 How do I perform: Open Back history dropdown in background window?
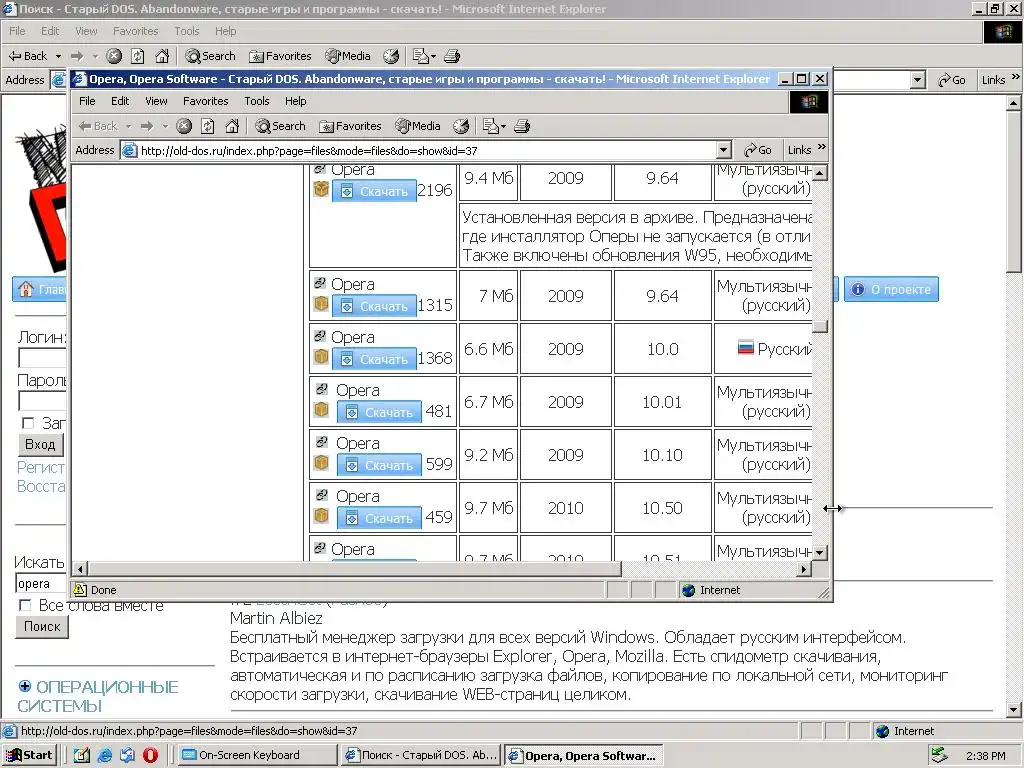[x=58, y=56]
